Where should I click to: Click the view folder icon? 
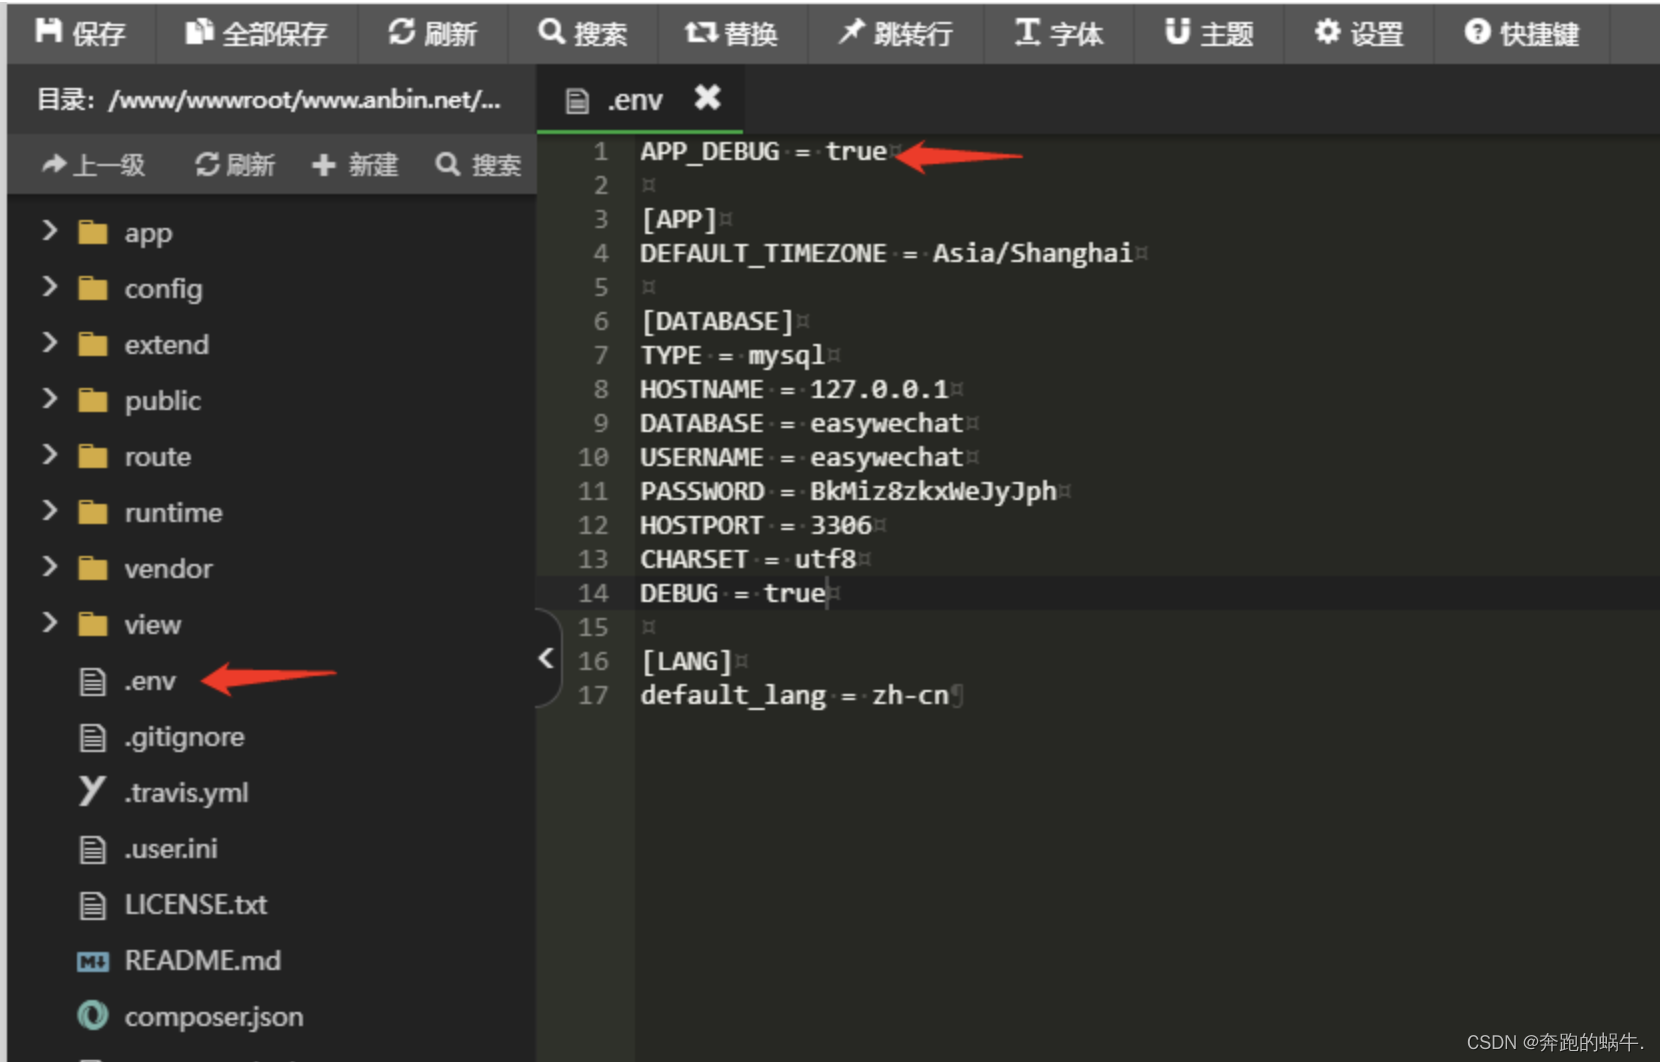click(x=93, y=625)
